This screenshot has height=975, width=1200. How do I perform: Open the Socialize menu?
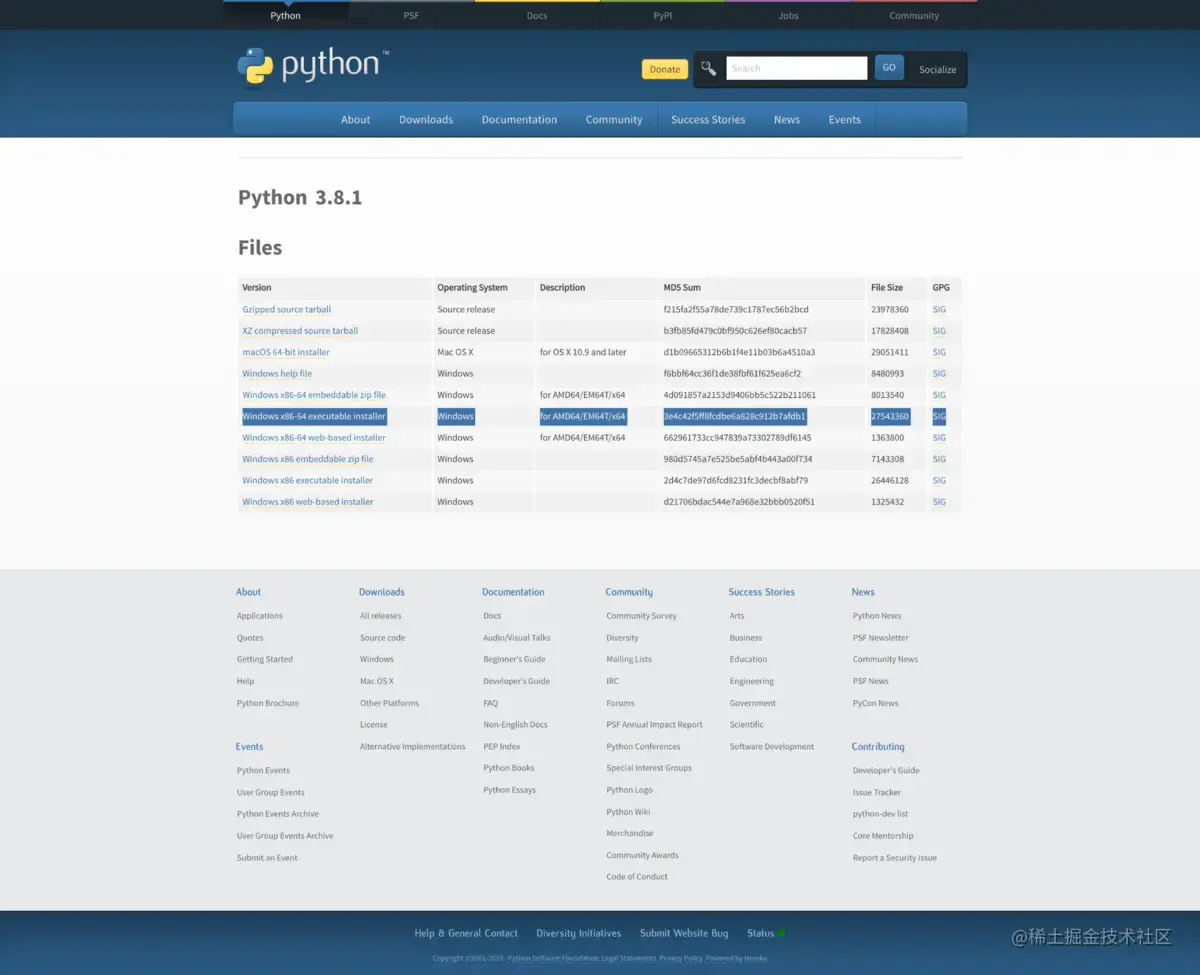tap(937, 70)
